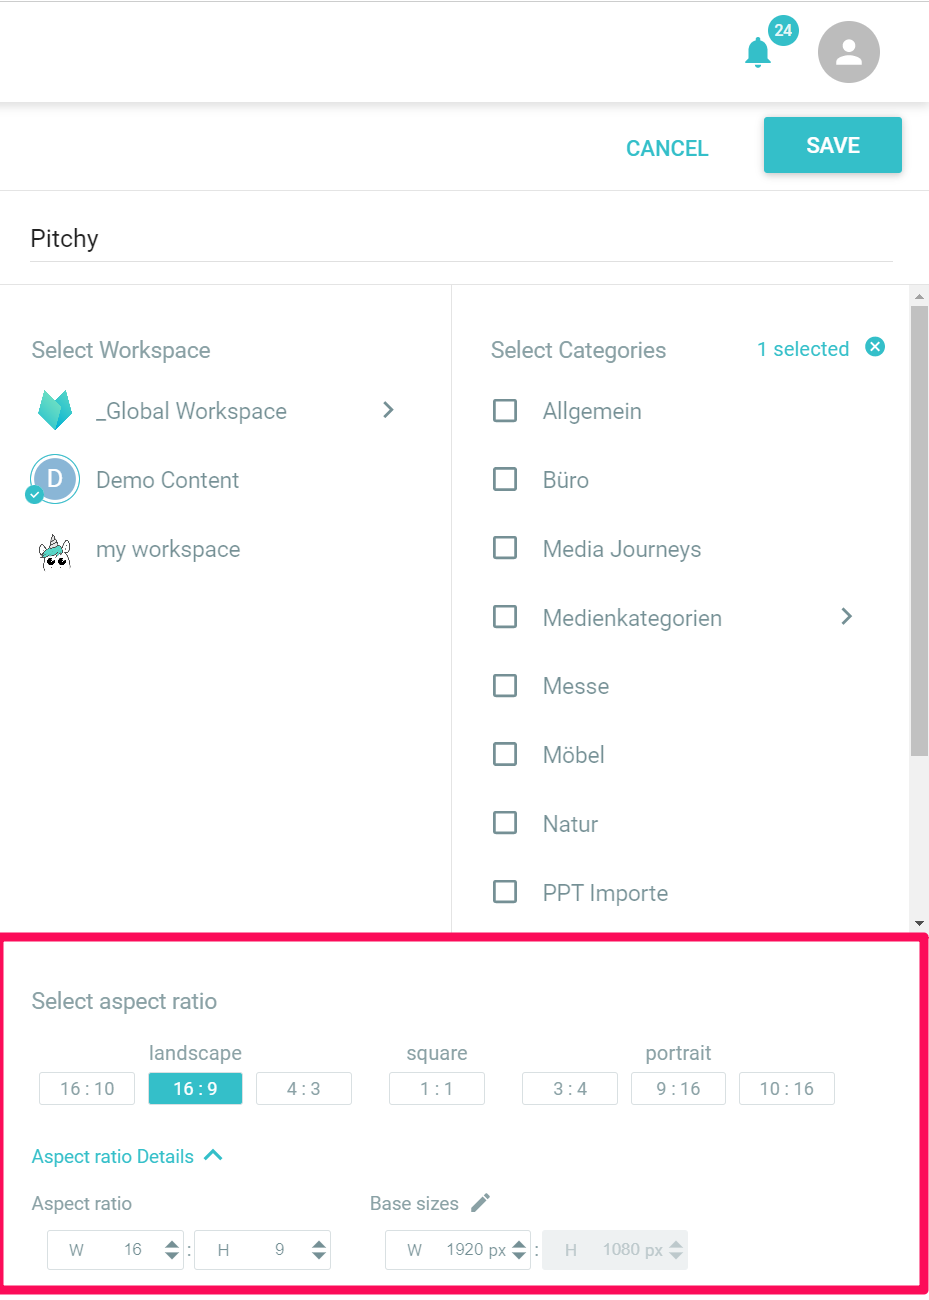Clear selected categories with the X icon
This screenshot has width=929, height=1300.
coord(875,347)
